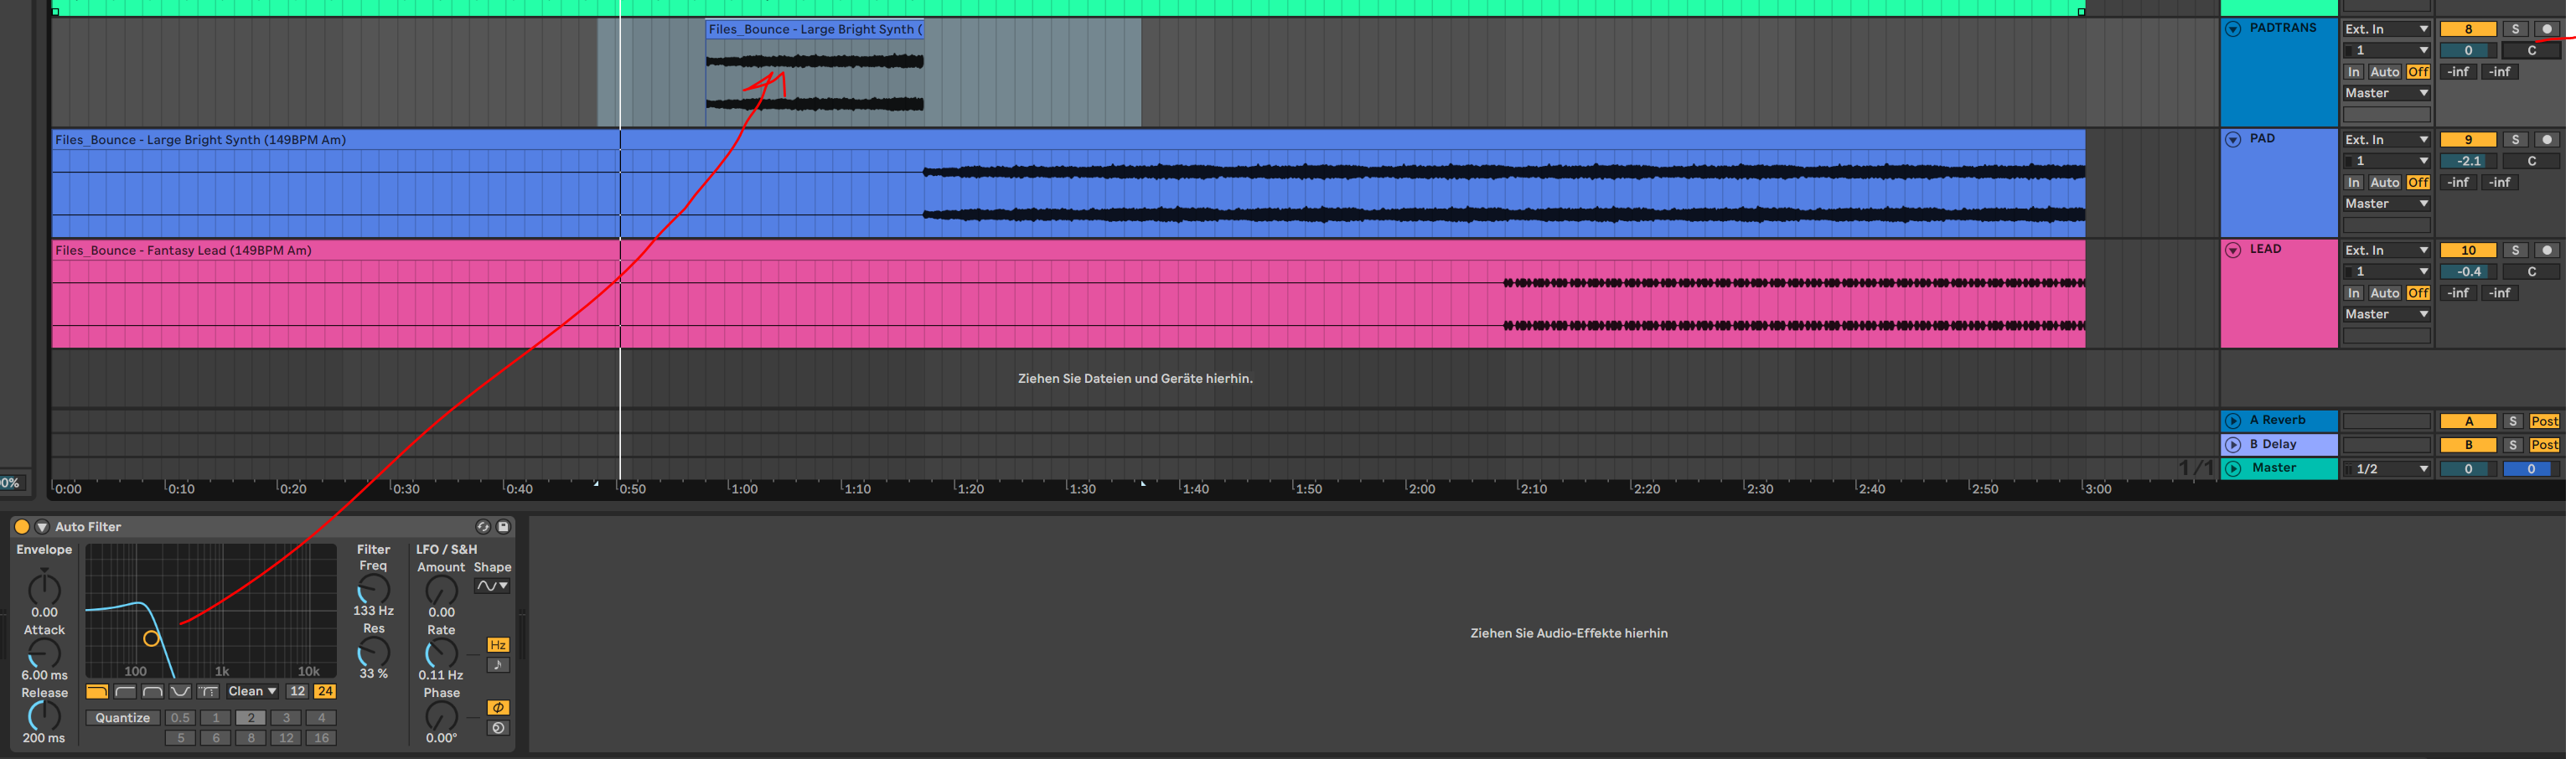Viewport: 2576px width, 759px height.
Task: Select the 12 dB filter slope
Action: [x=297, y=692]
